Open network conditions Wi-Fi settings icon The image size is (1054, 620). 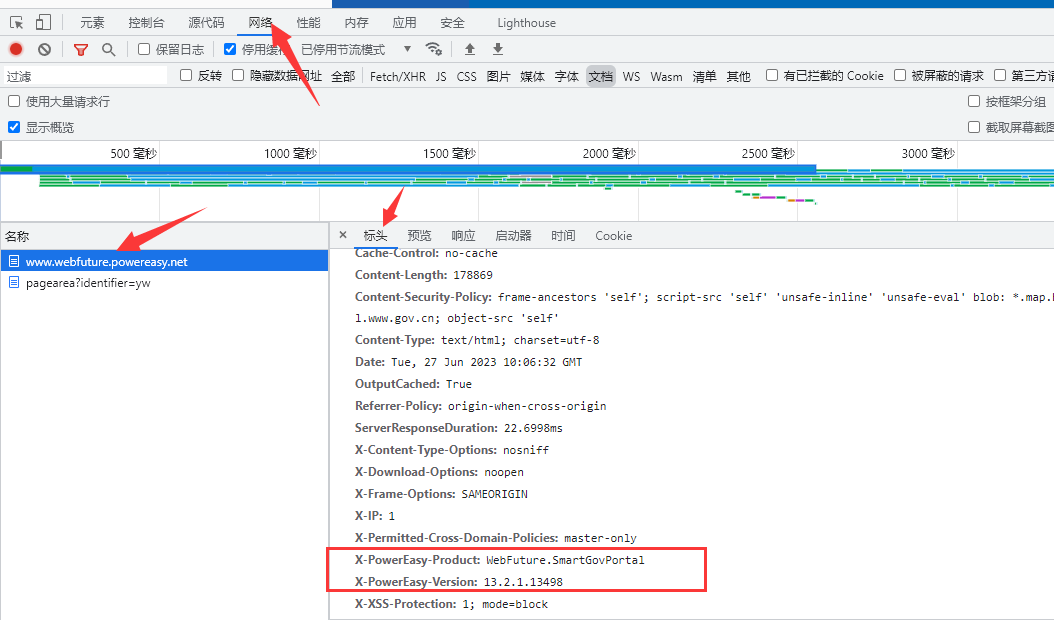click(433, 49)
